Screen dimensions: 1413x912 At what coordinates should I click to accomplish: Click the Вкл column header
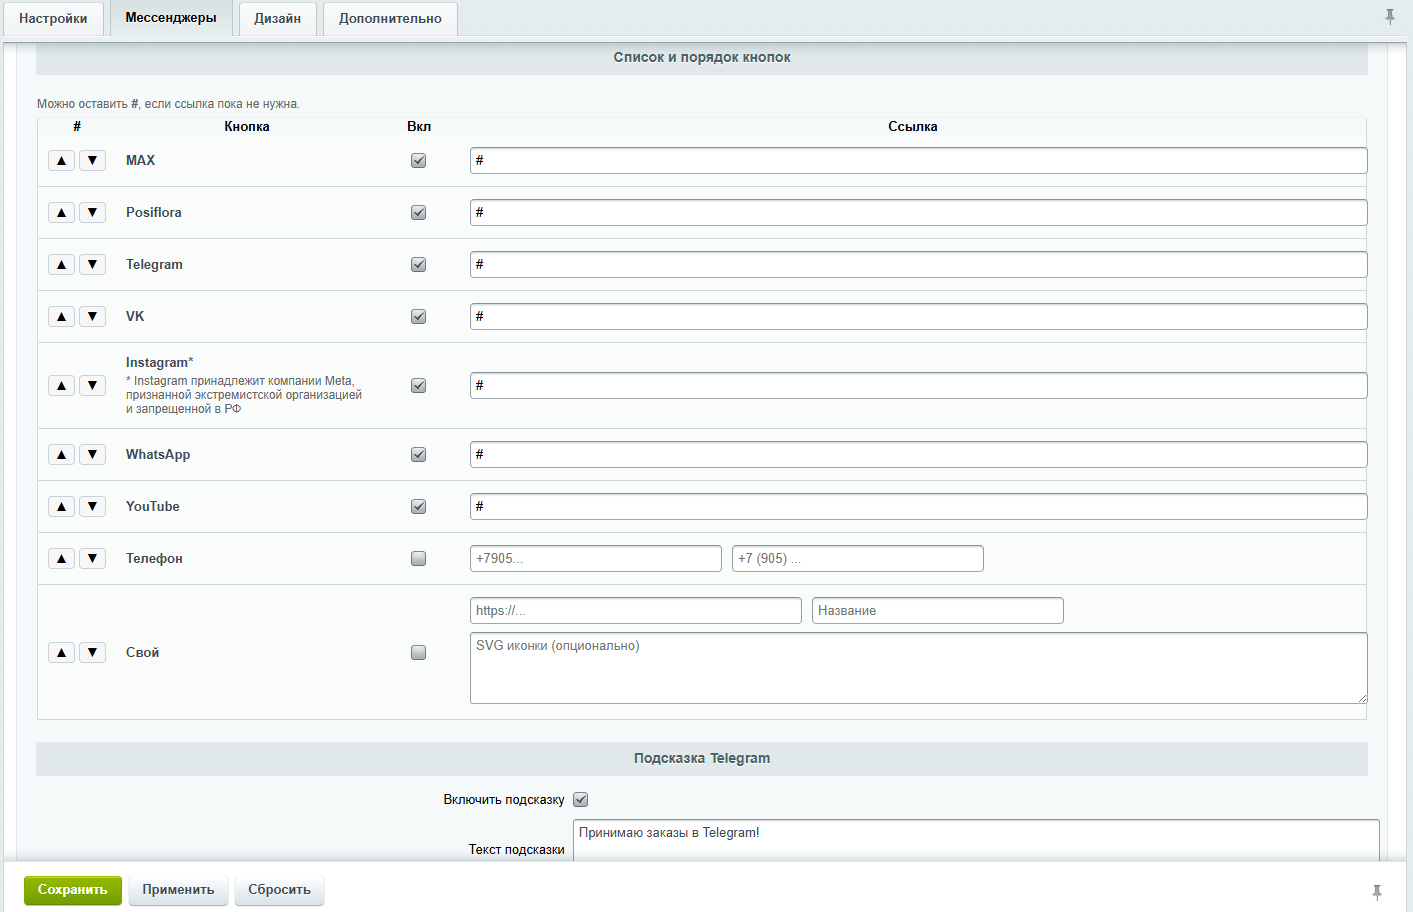[x=419, y=126]
